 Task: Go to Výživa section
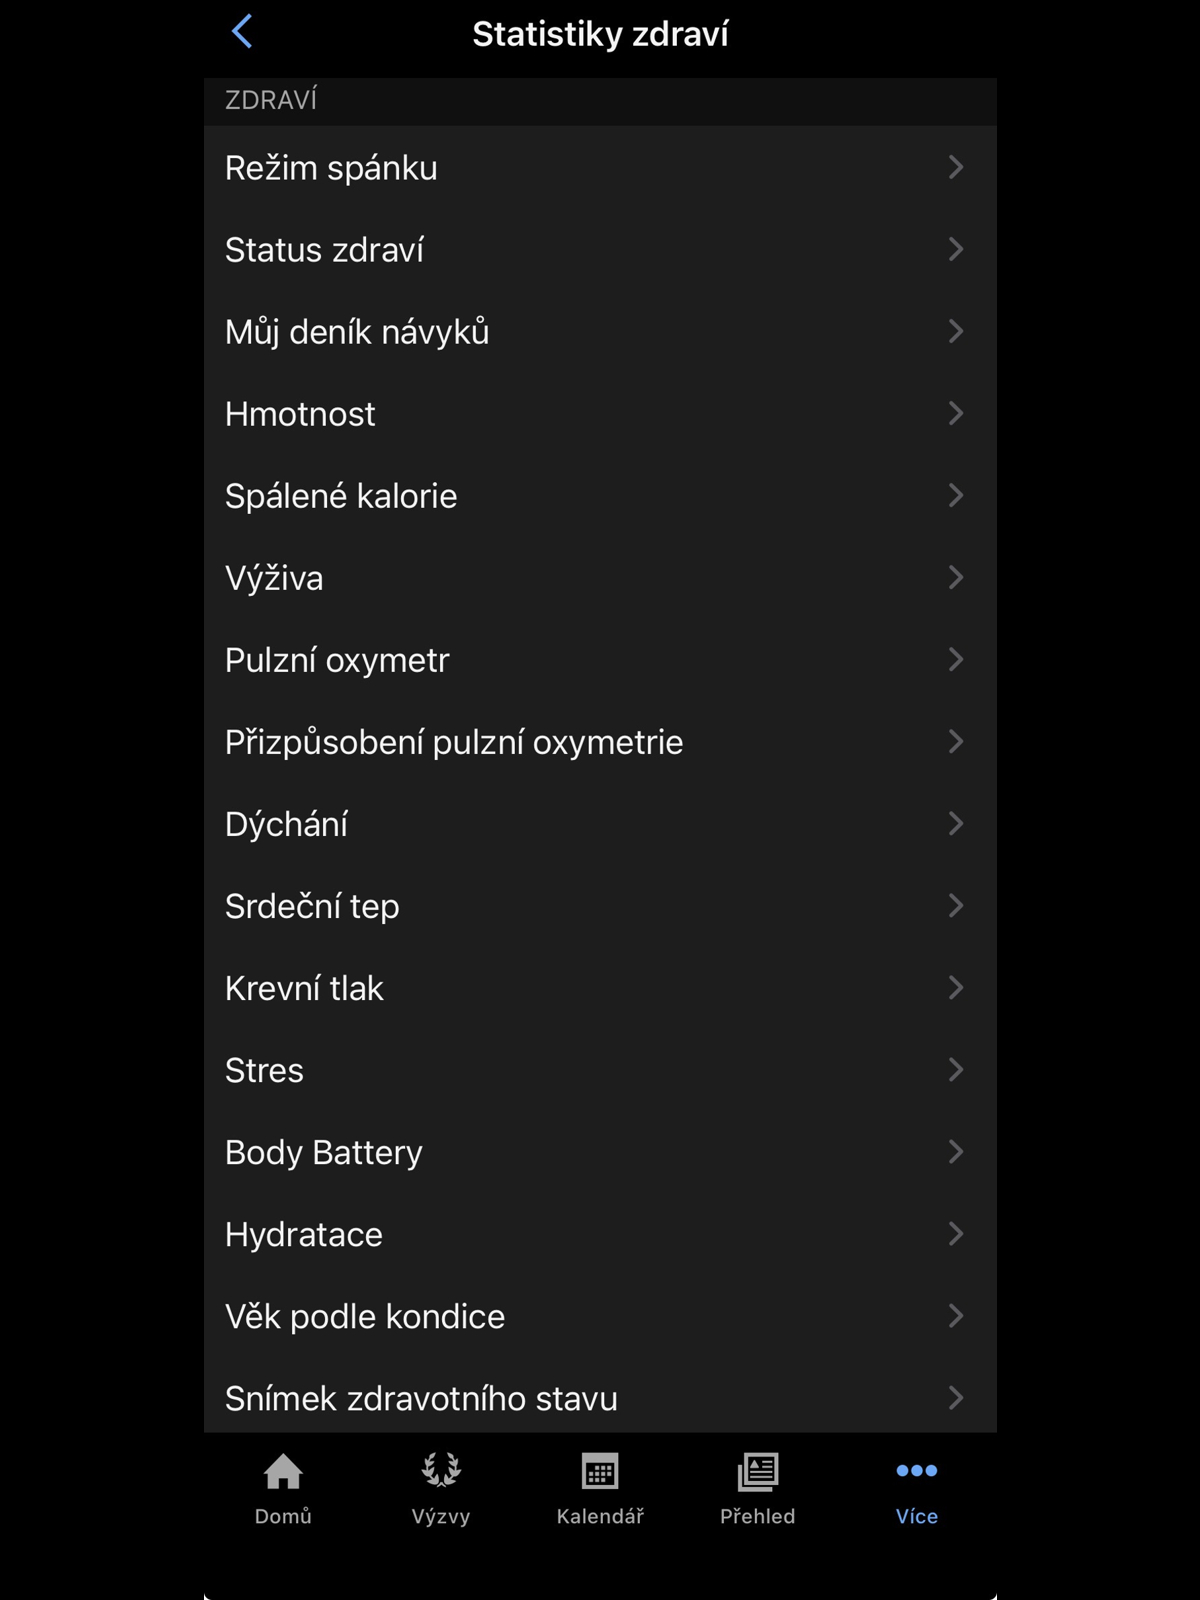point(275,578)
